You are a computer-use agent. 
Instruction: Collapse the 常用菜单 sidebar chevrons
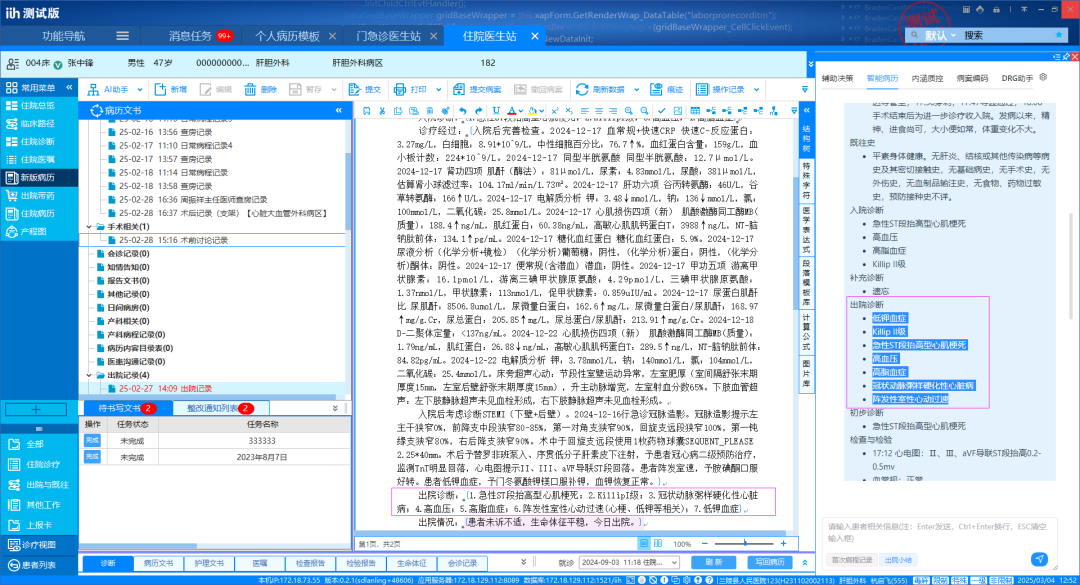point(70,88)
